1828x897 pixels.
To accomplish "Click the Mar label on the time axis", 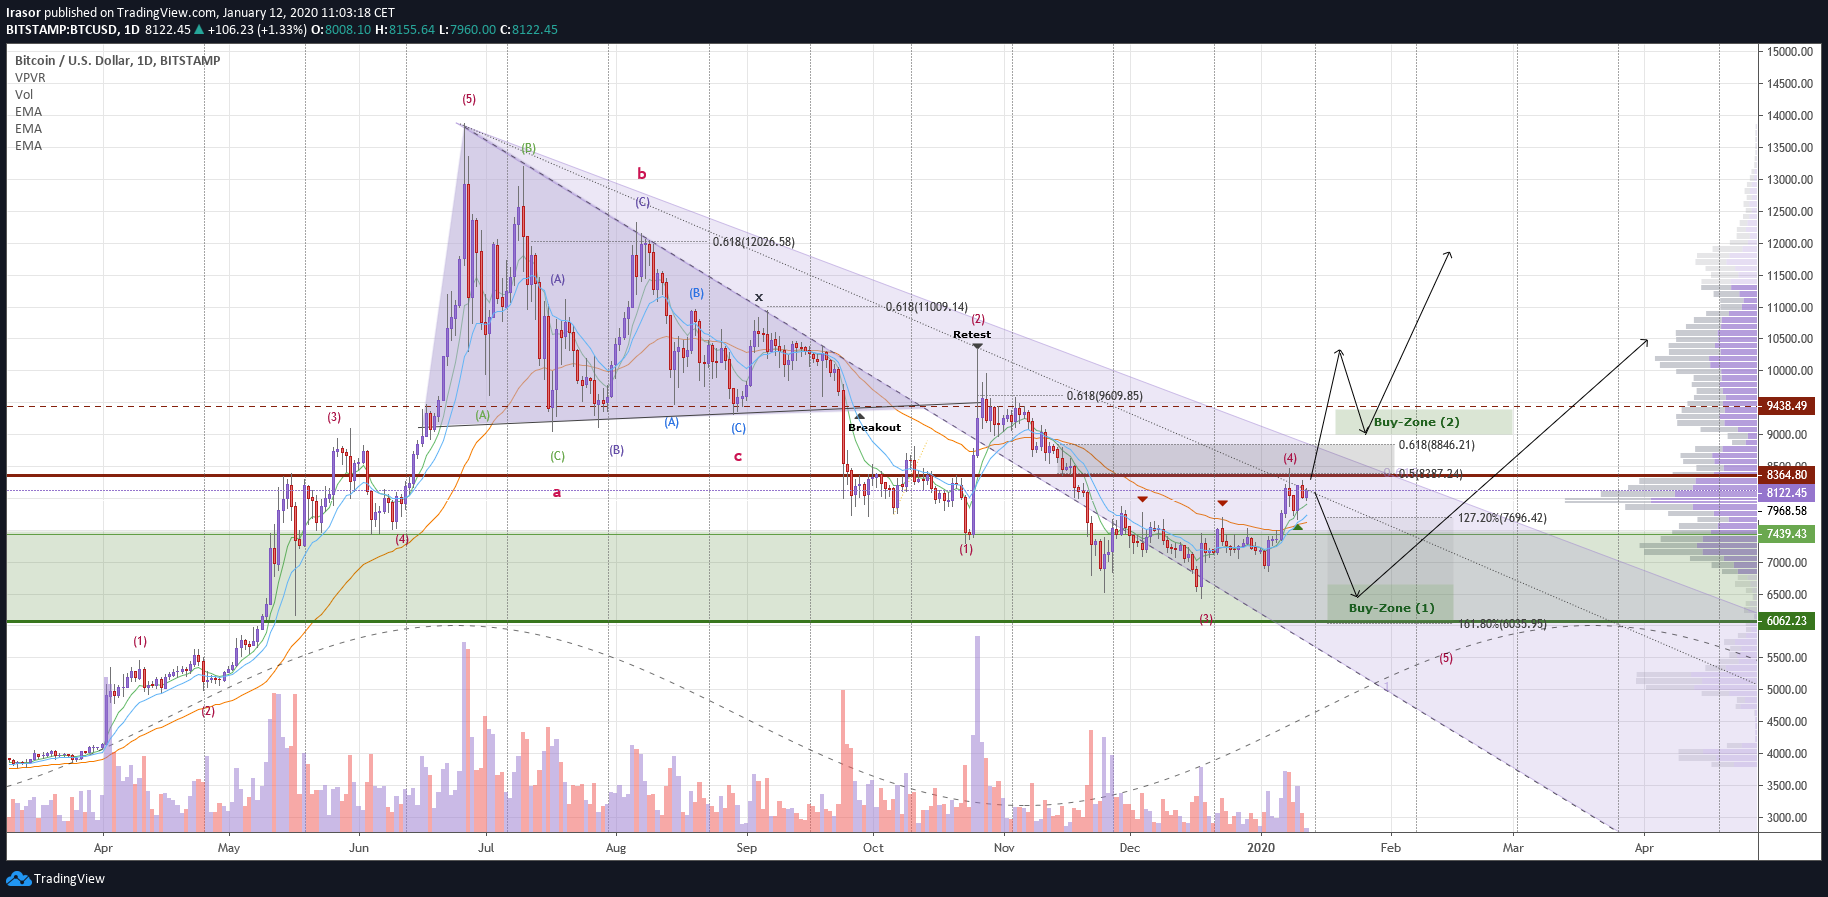I will pyautogui.click(x=1513, y=848).
